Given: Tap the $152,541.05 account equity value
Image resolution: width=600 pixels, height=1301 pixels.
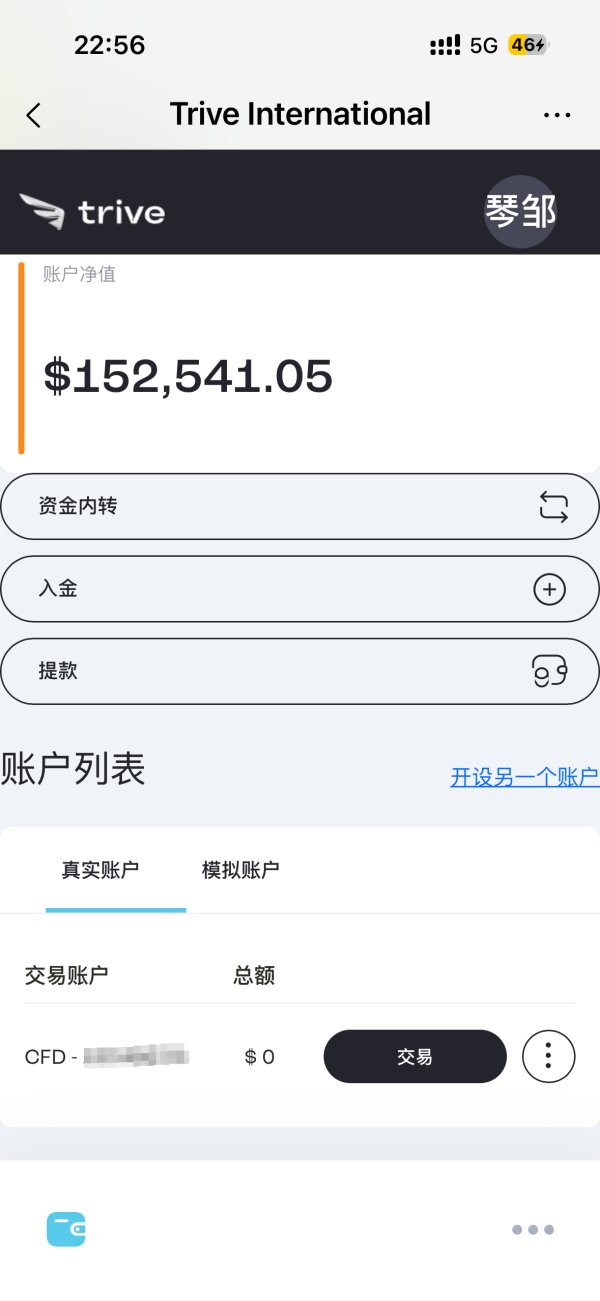Looking at the screenshot, I should (188, 376).
